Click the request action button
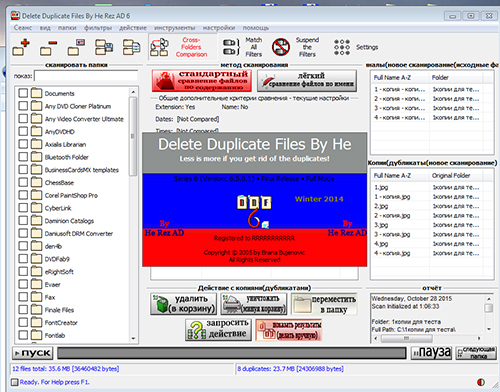 pos(218,330)
